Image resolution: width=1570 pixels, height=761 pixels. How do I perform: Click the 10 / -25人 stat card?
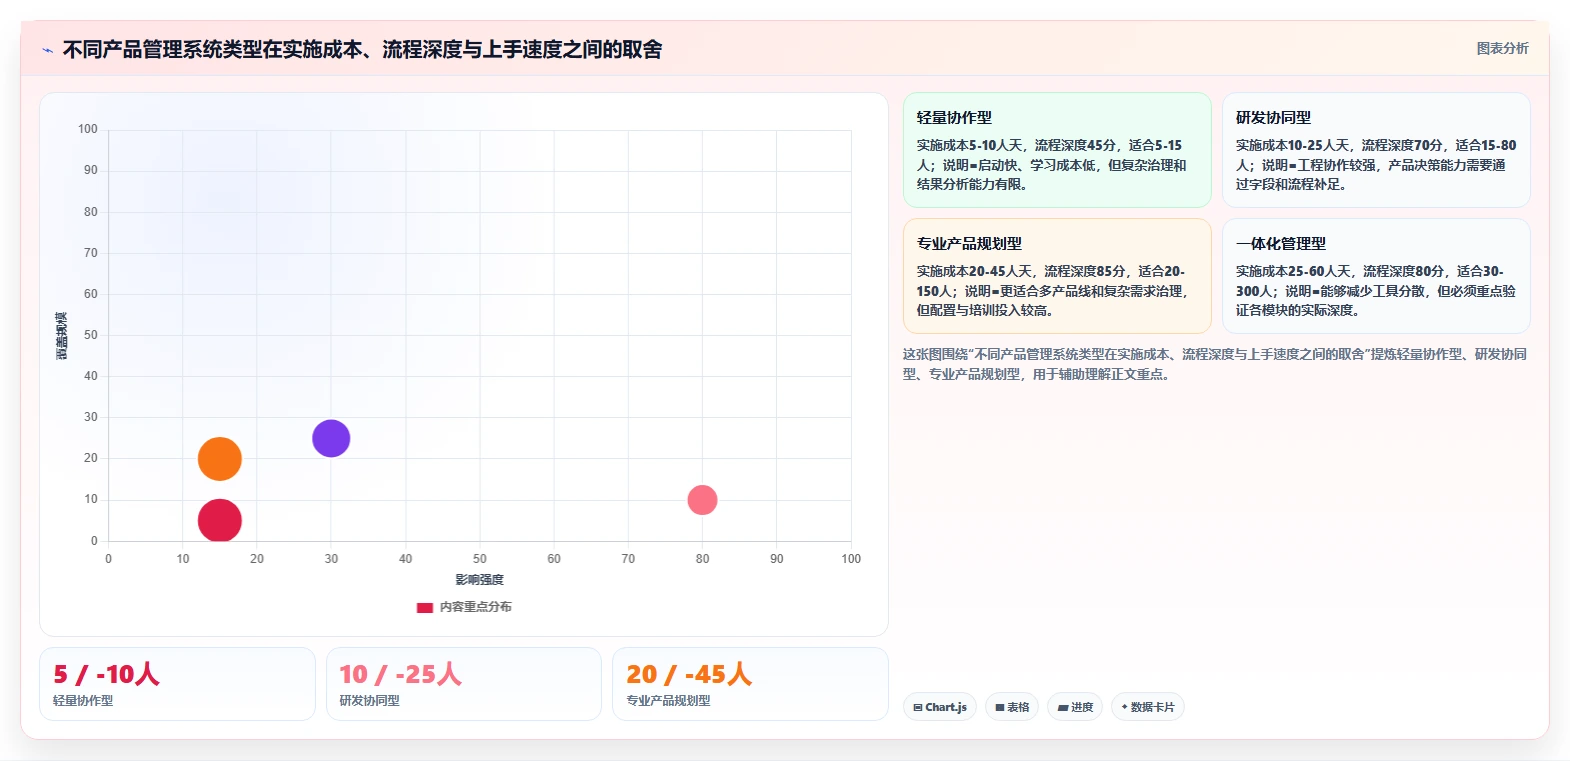[x=464, y=684]
